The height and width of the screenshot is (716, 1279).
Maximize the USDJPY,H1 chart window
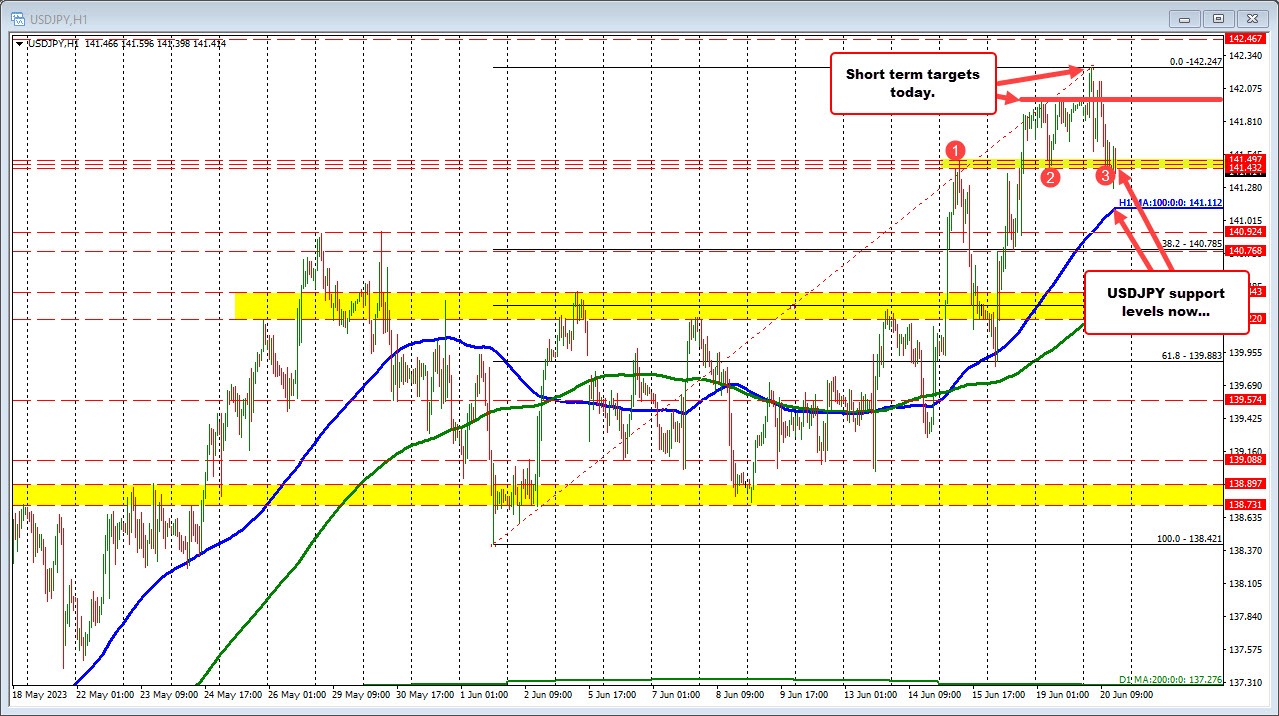1218,17
